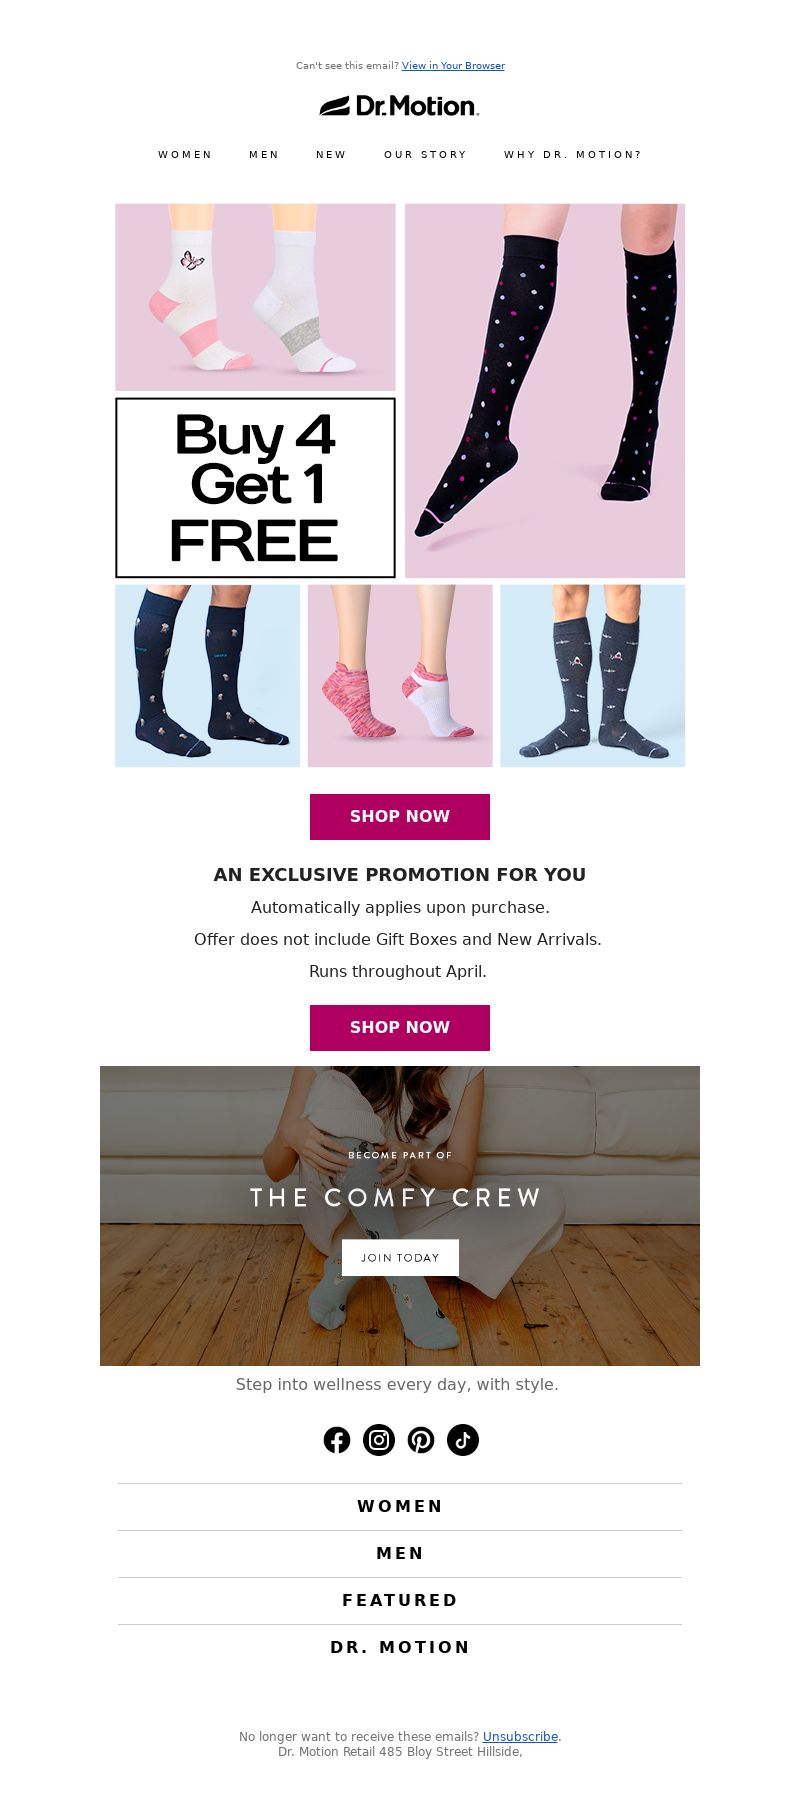Open the FEATURED footer link
This screenshot has width=800, height=1809.
[400, 1601]
